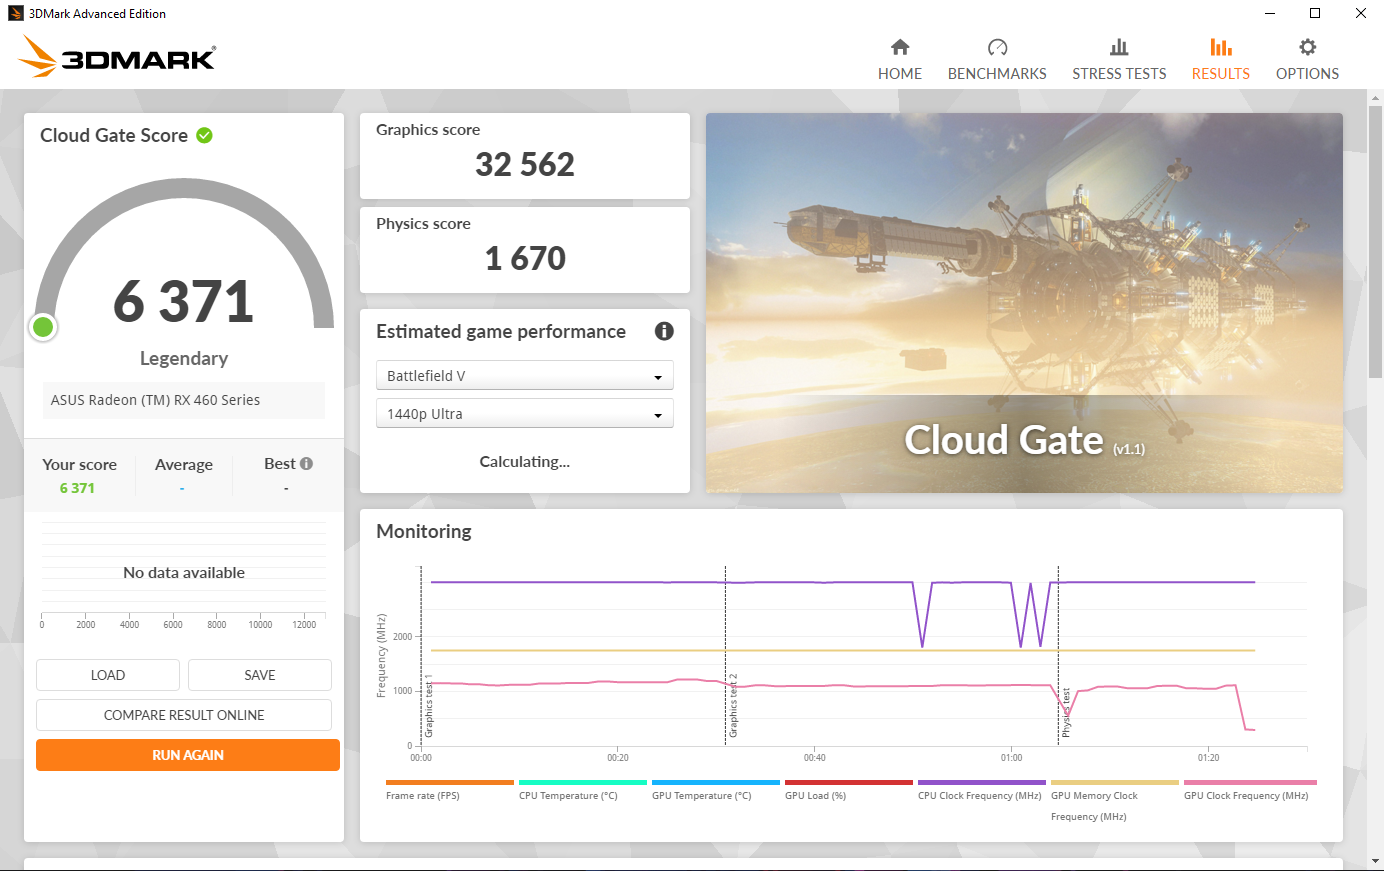Maximize the 3DMark window

[1315, 13]
